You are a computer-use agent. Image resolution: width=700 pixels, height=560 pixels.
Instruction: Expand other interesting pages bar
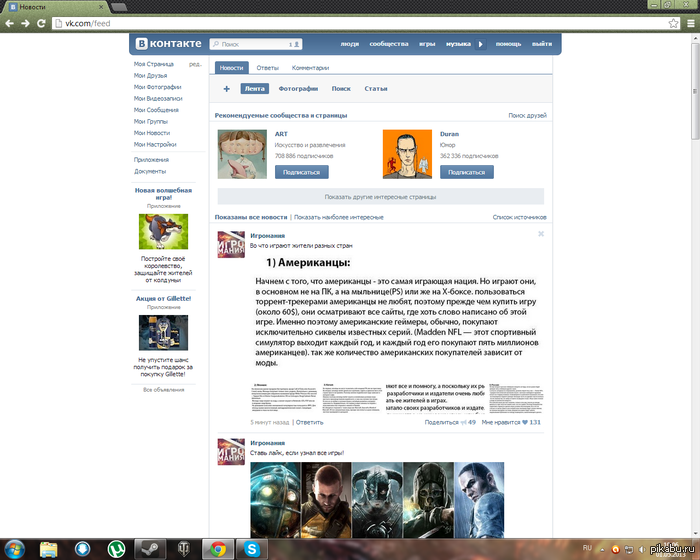(380, 197)
